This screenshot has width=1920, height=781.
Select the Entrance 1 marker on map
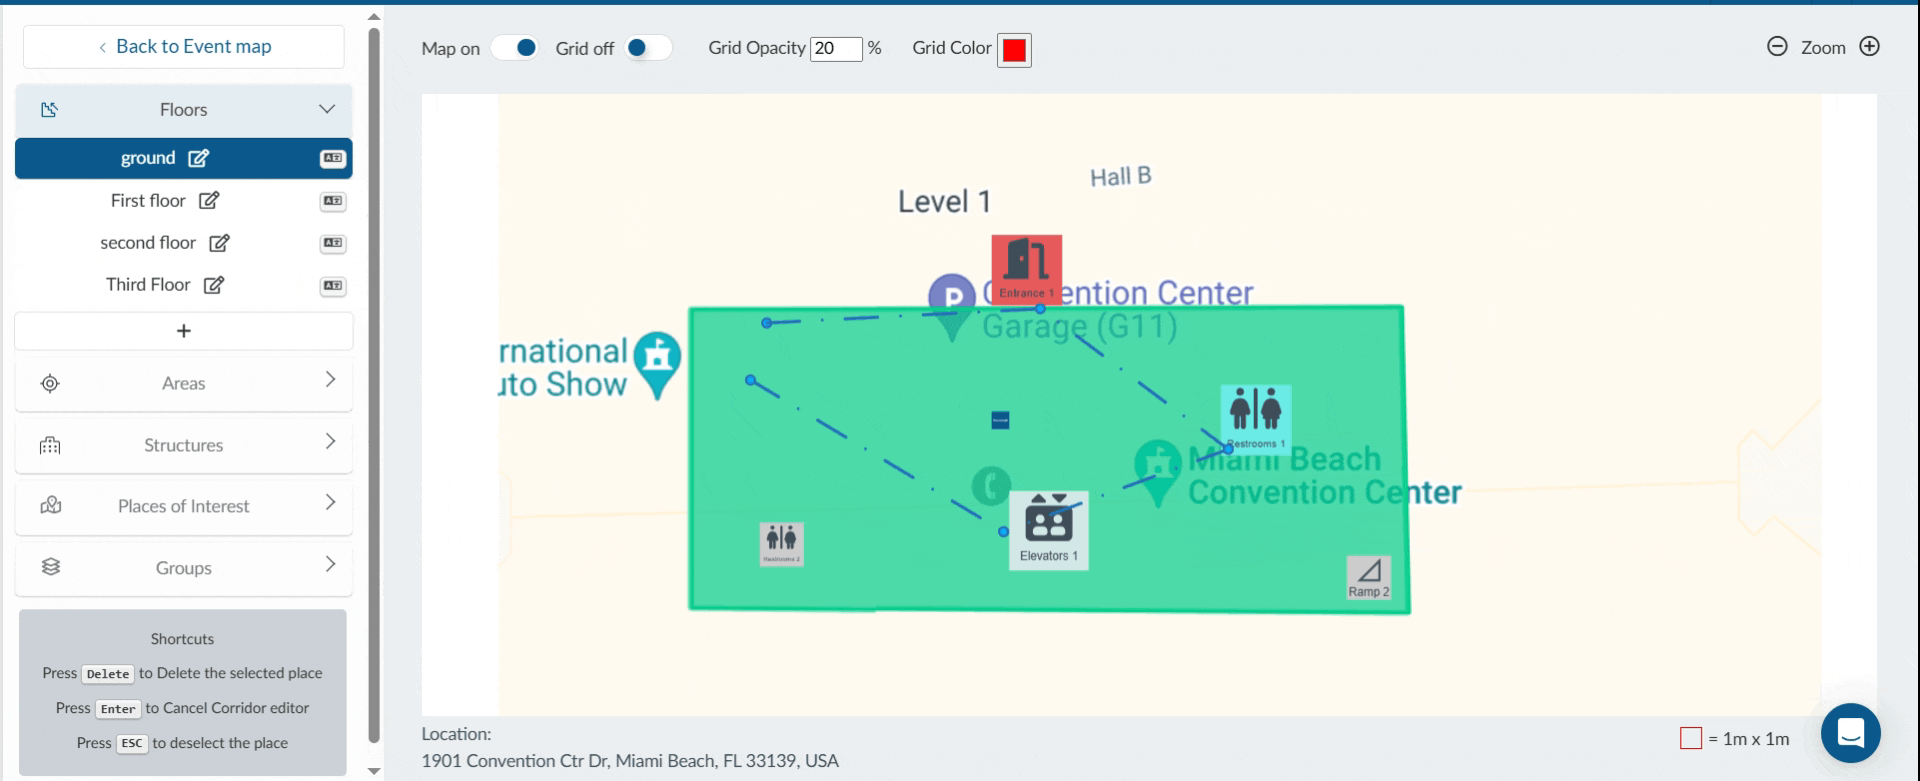tap(1027, 270)
